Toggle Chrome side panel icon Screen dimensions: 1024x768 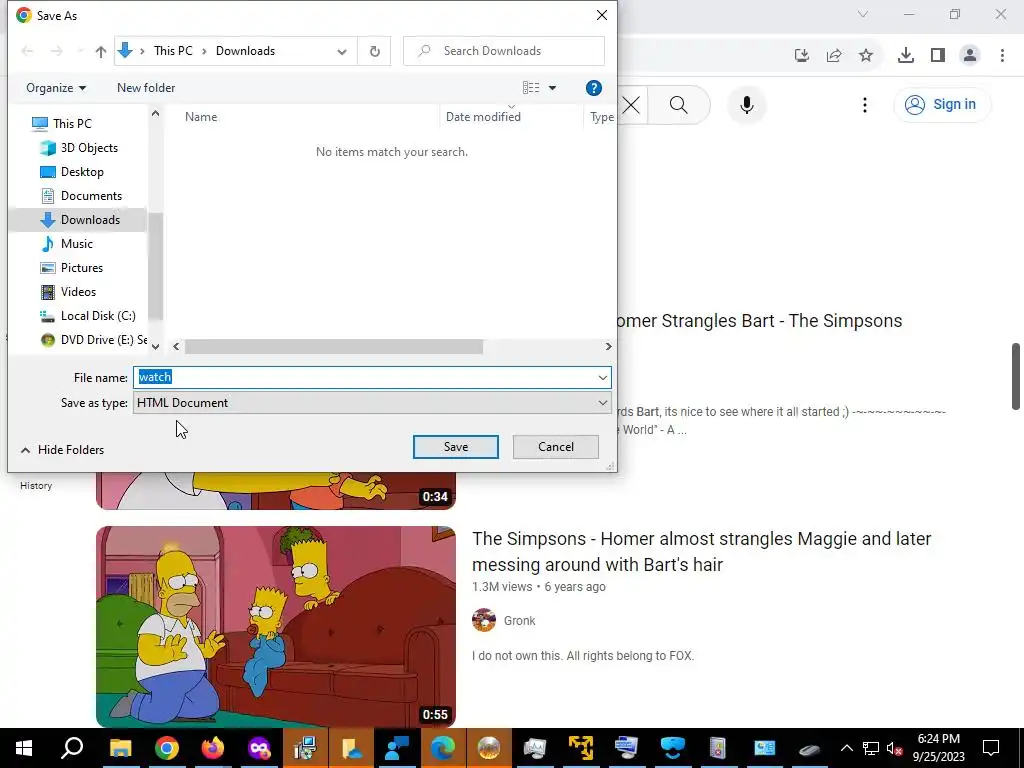tap(938, 56)
